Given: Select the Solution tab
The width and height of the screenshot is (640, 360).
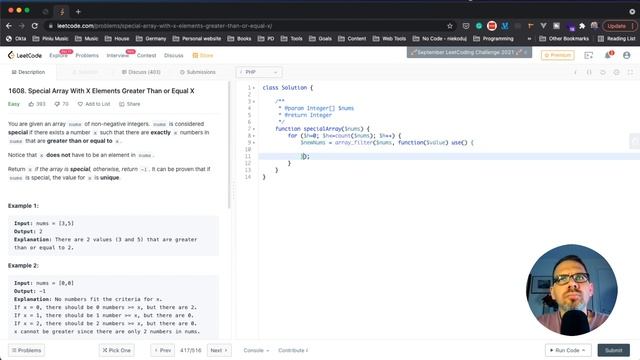Looking at the screenshot, I should pyautogui.click(x=85, y=72).
